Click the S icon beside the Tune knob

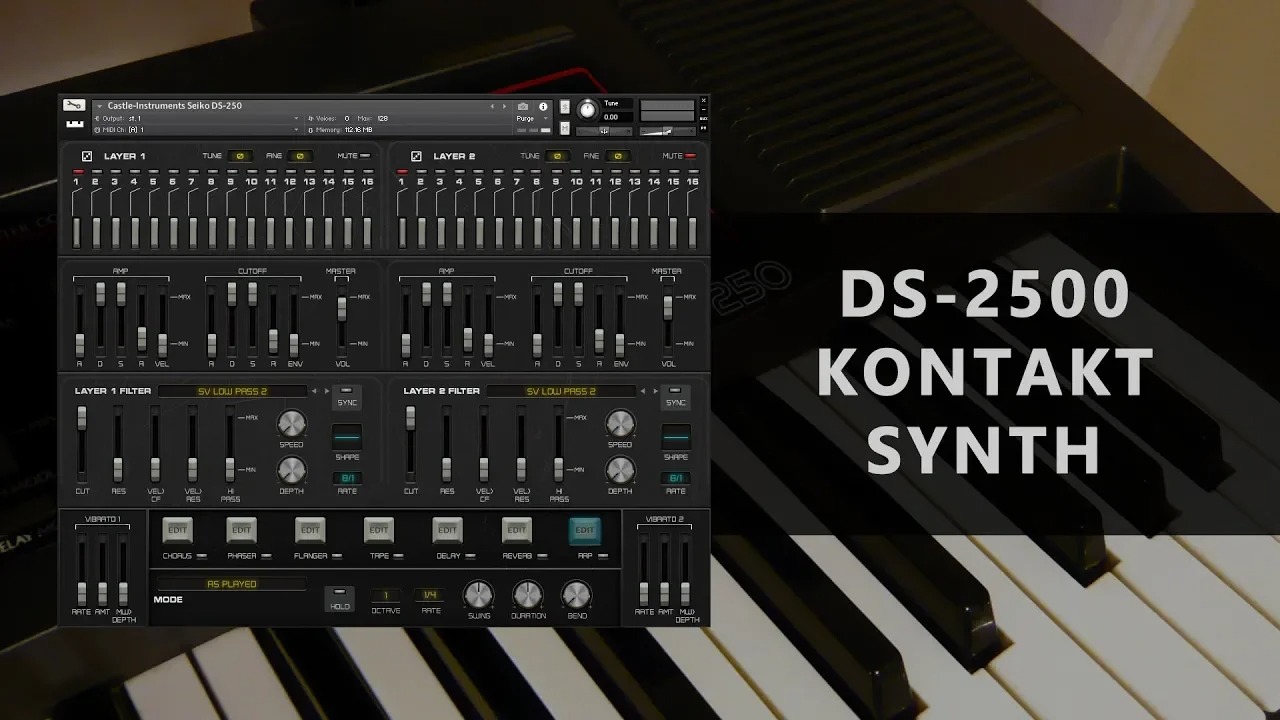(x=564, y=107)
